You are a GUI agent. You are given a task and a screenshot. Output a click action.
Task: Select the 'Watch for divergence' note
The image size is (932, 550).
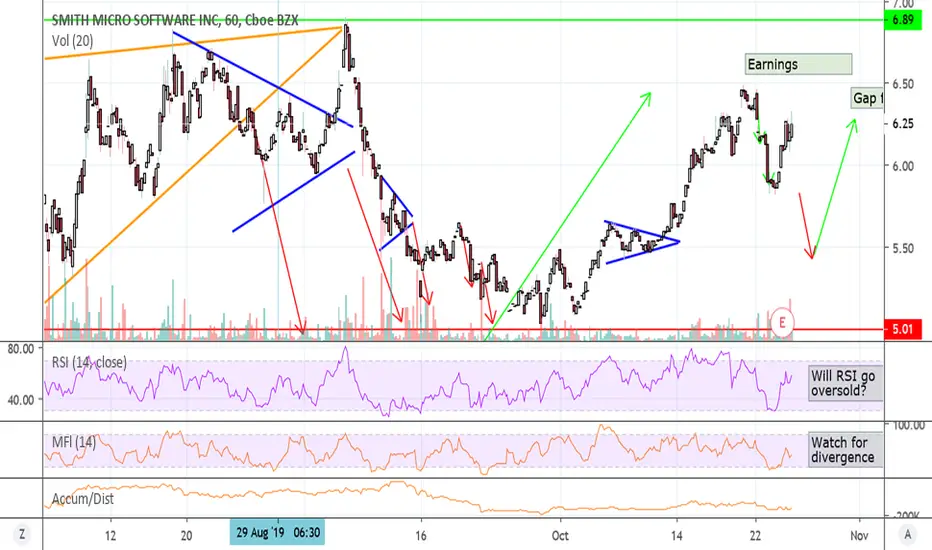pyautogui.click(x=845, y=450)
